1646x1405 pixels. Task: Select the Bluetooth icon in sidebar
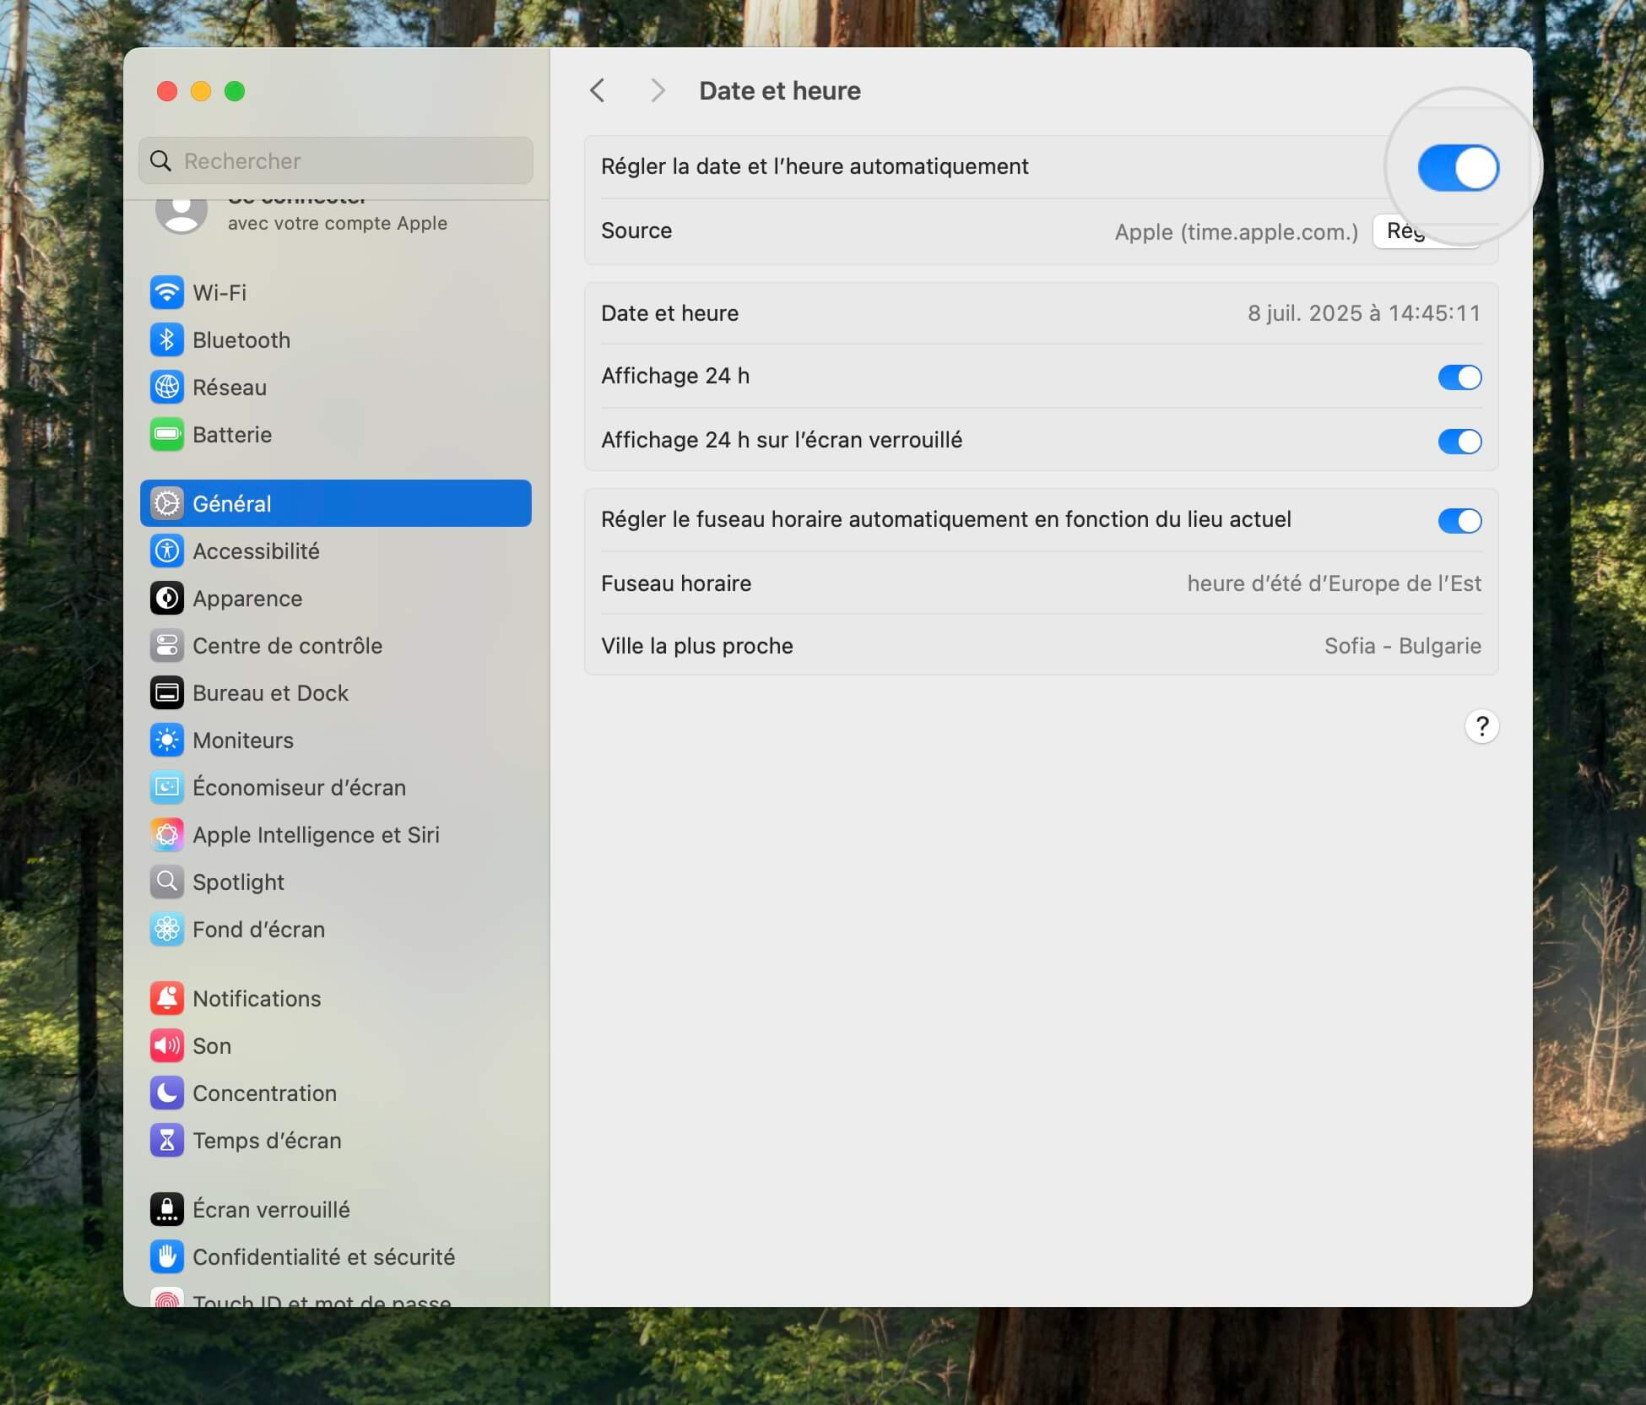167,340
